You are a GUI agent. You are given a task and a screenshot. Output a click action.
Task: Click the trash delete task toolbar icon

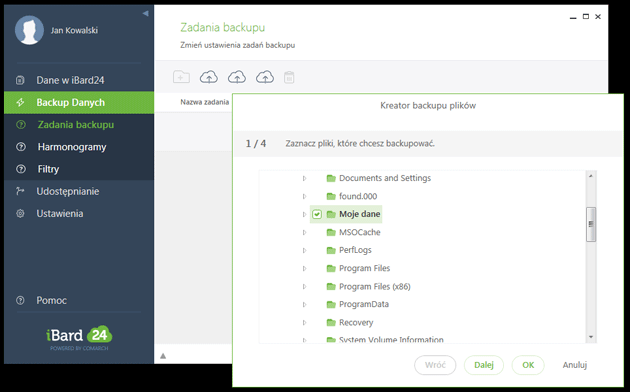[289, 77]
